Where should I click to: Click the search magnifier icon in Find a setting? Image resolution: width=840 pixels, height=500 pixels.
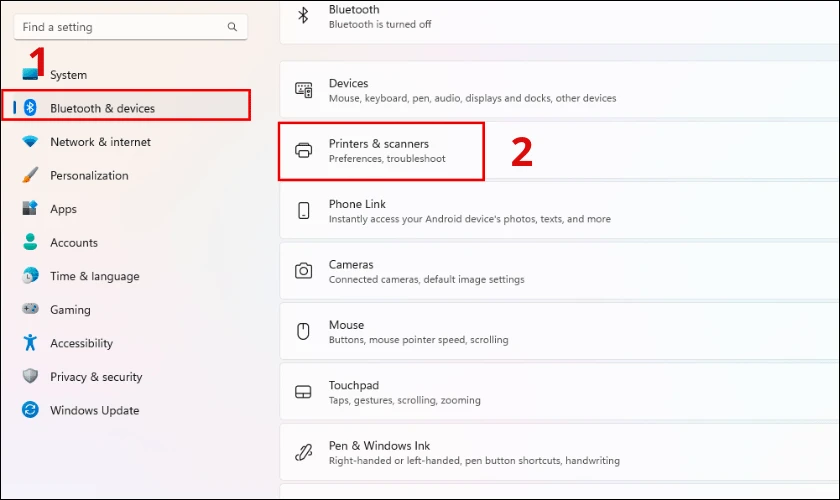point(232,27)
